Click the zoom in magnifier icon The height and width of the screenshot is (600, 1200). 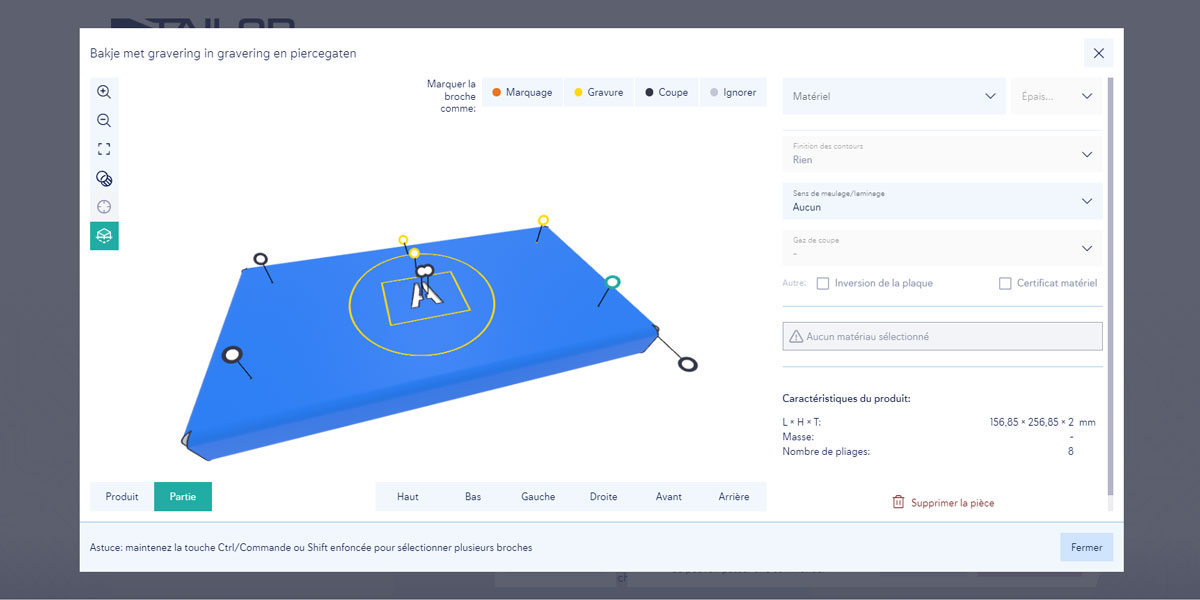[104, 92]
